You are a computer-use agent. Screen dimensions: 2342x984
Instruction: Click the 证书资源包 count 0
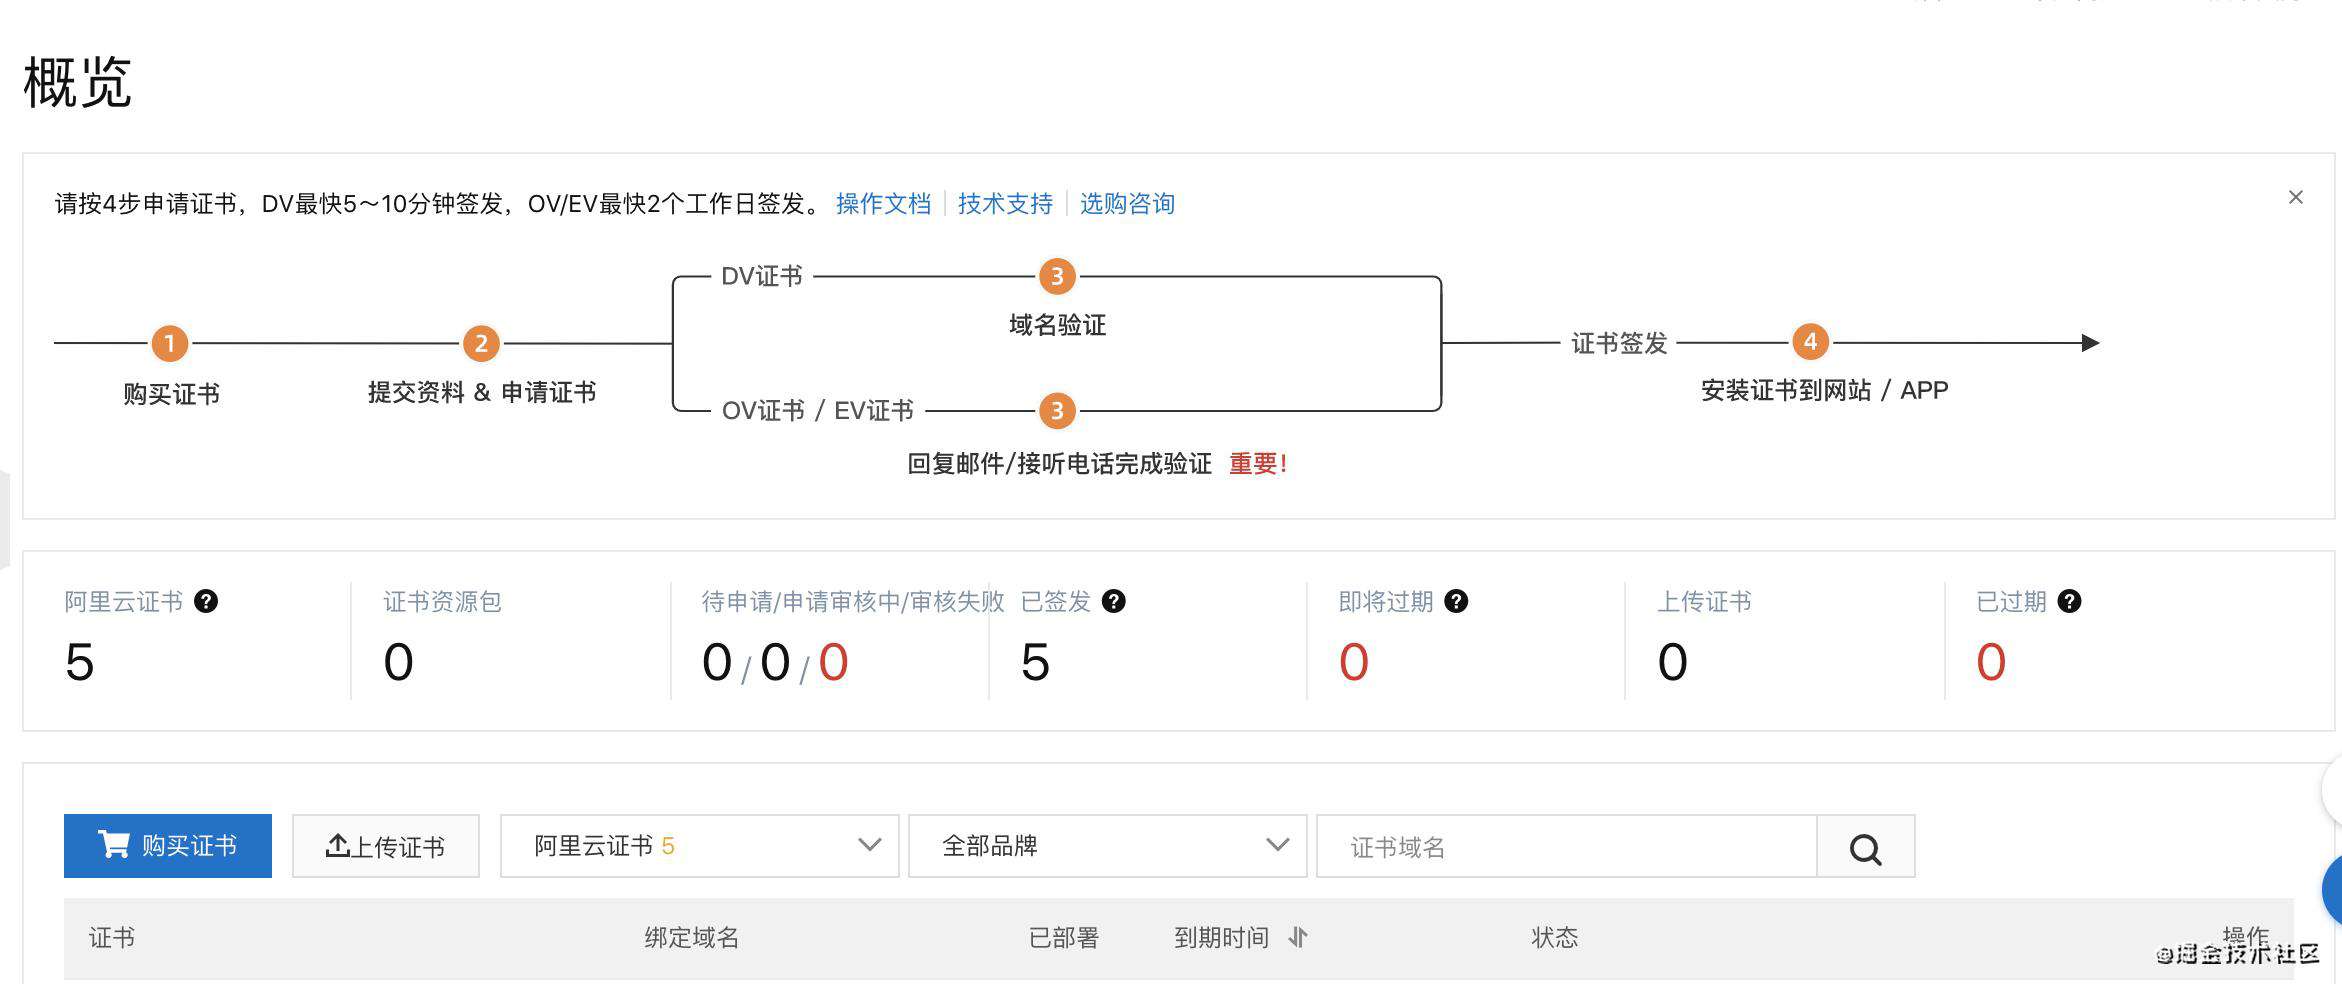point(398,662)
